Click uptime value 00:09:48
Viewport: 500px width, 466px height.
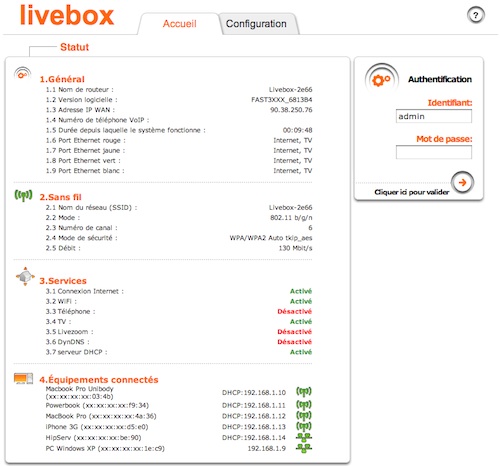(x=297, y=130)
